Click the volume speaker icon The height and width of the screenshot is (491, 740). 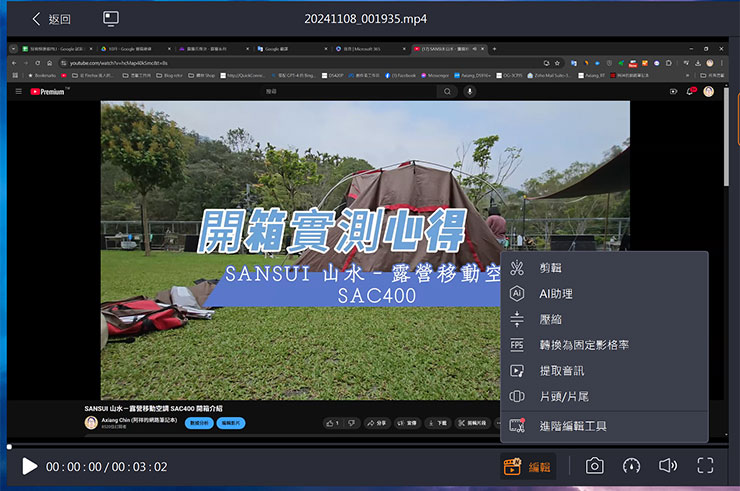(668, 466)
